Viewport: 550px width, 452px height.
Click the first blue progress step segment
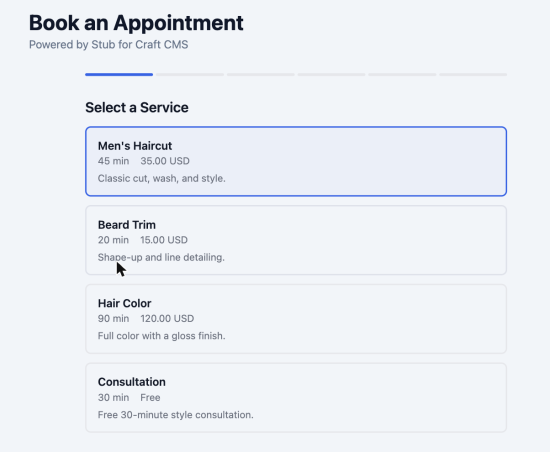click(119, 74)
